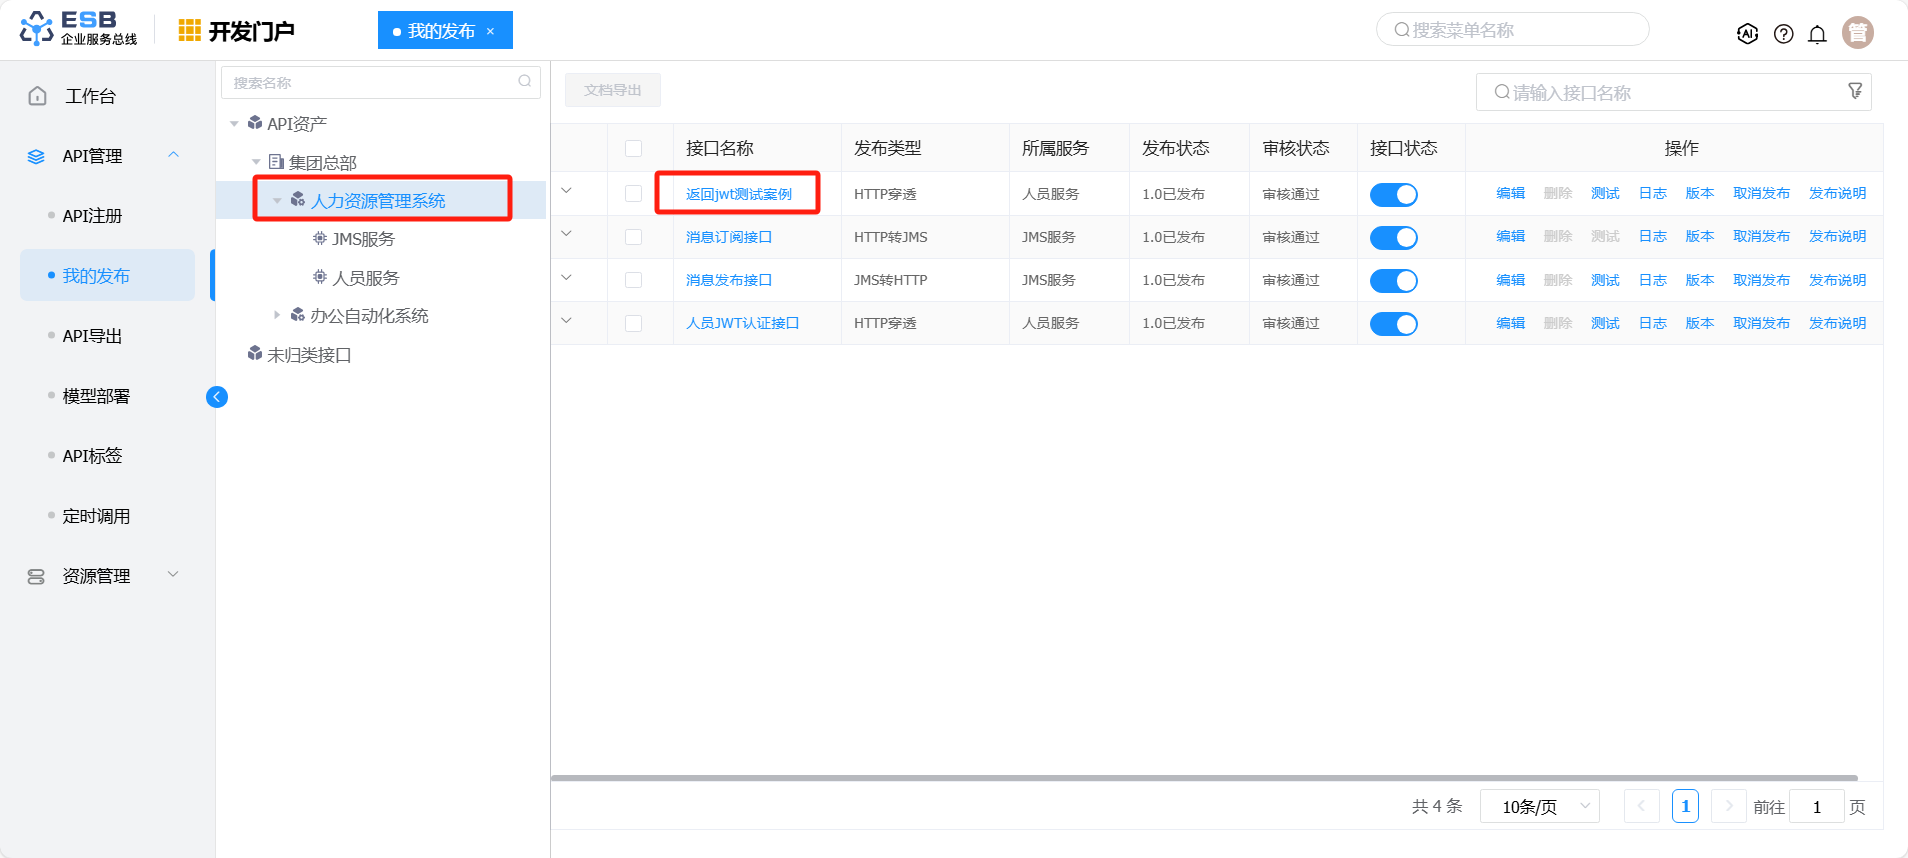Expand row details for 消息发布接口

566,278
